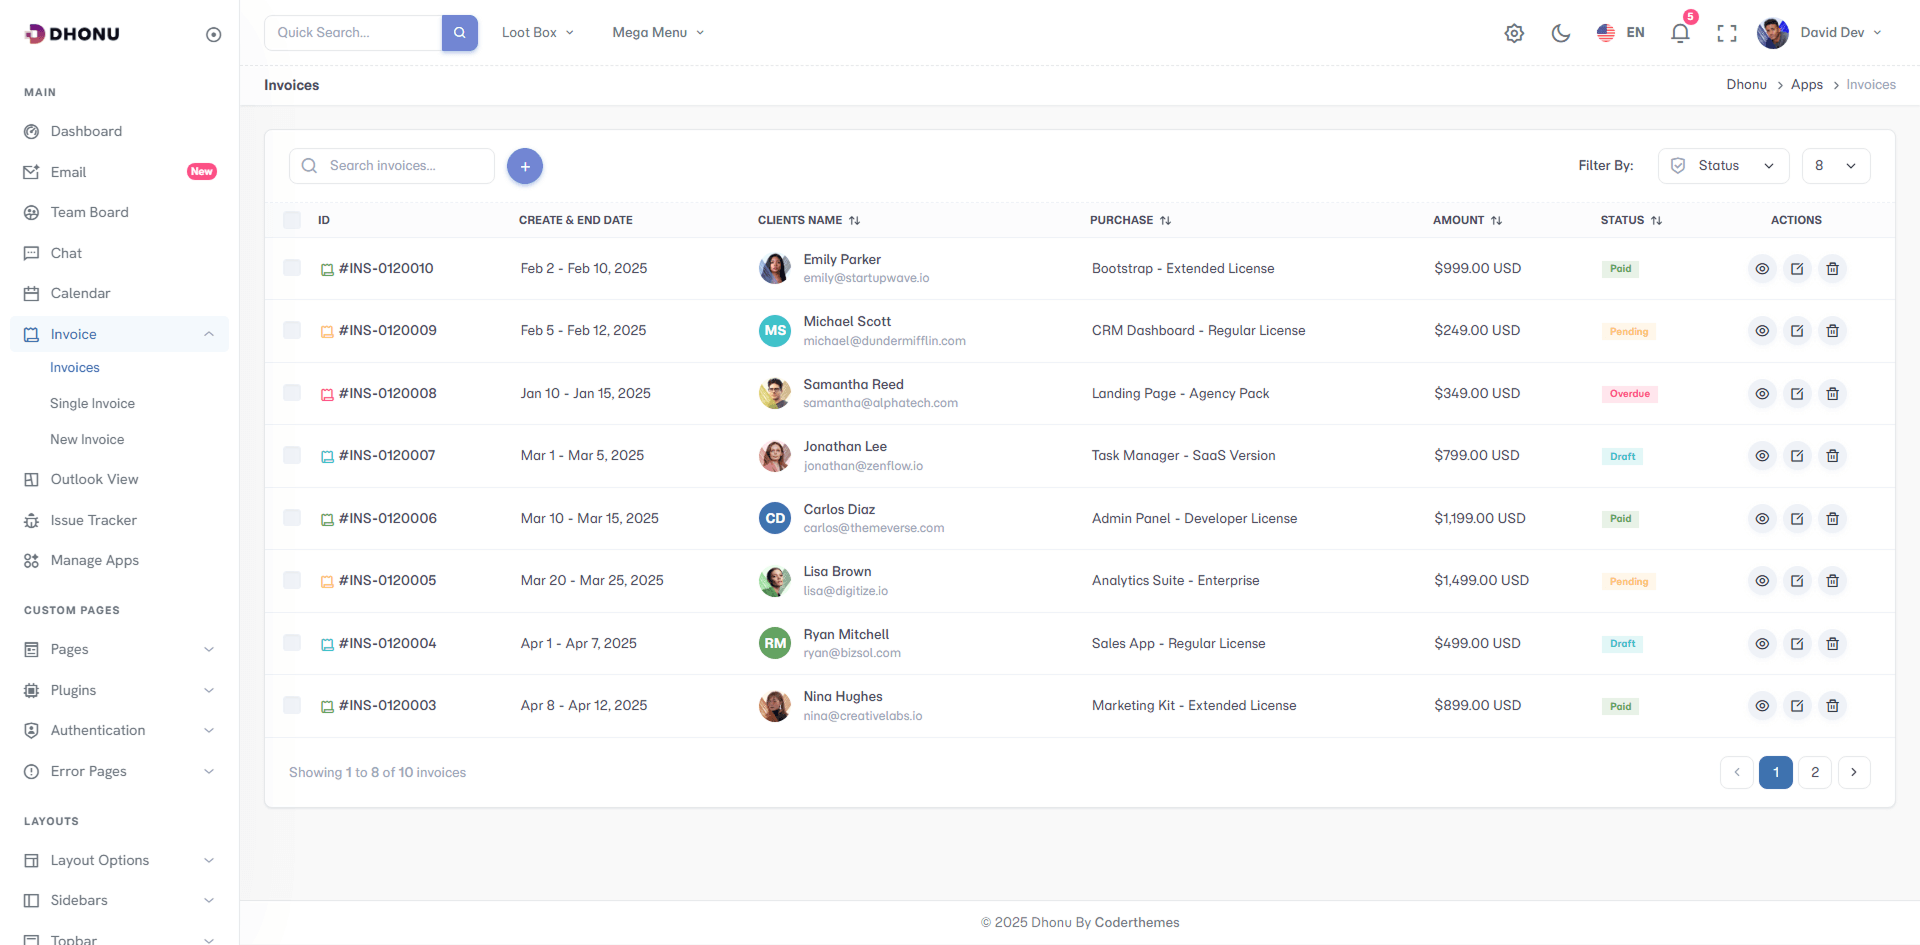This screenshot has width=1920, height=945.
Task: Select the checkbox for invoice #INS-0120007
Action: (x=292, y=455)
